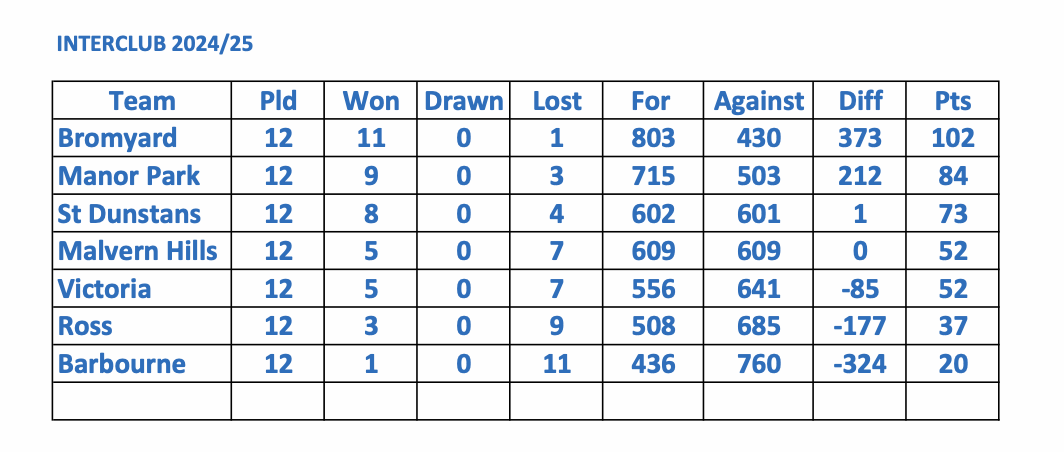Click the Pts column header

[952, 101]
